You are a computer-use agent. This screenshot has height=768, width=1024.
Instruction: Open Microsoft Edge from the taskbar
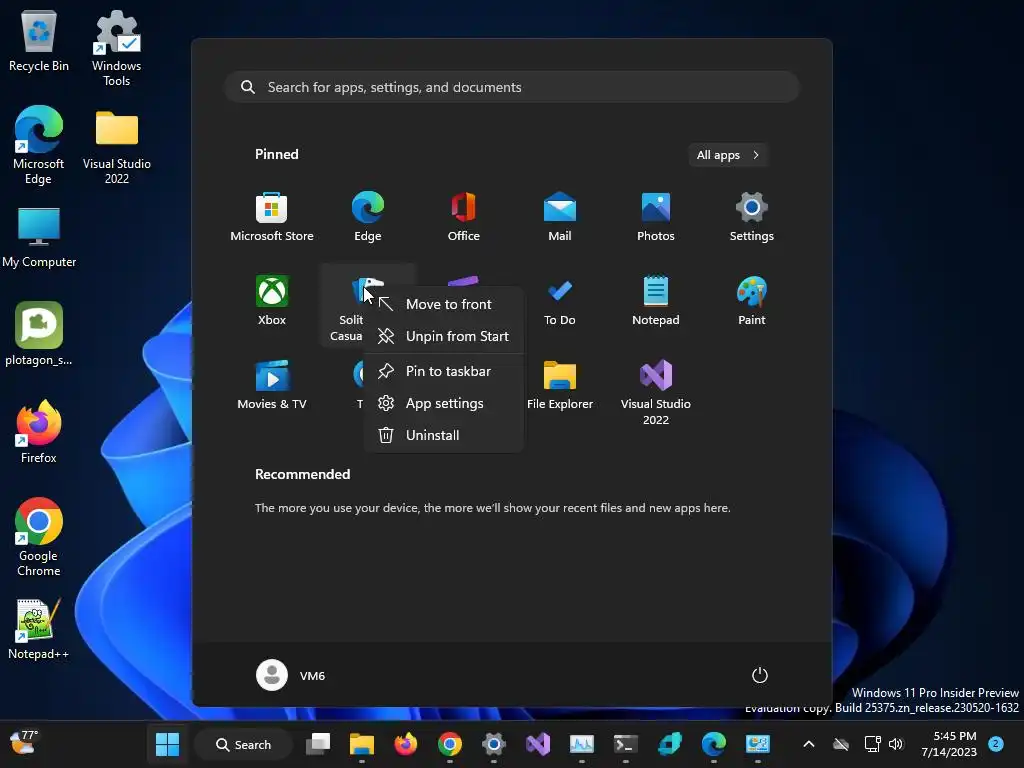713,744
